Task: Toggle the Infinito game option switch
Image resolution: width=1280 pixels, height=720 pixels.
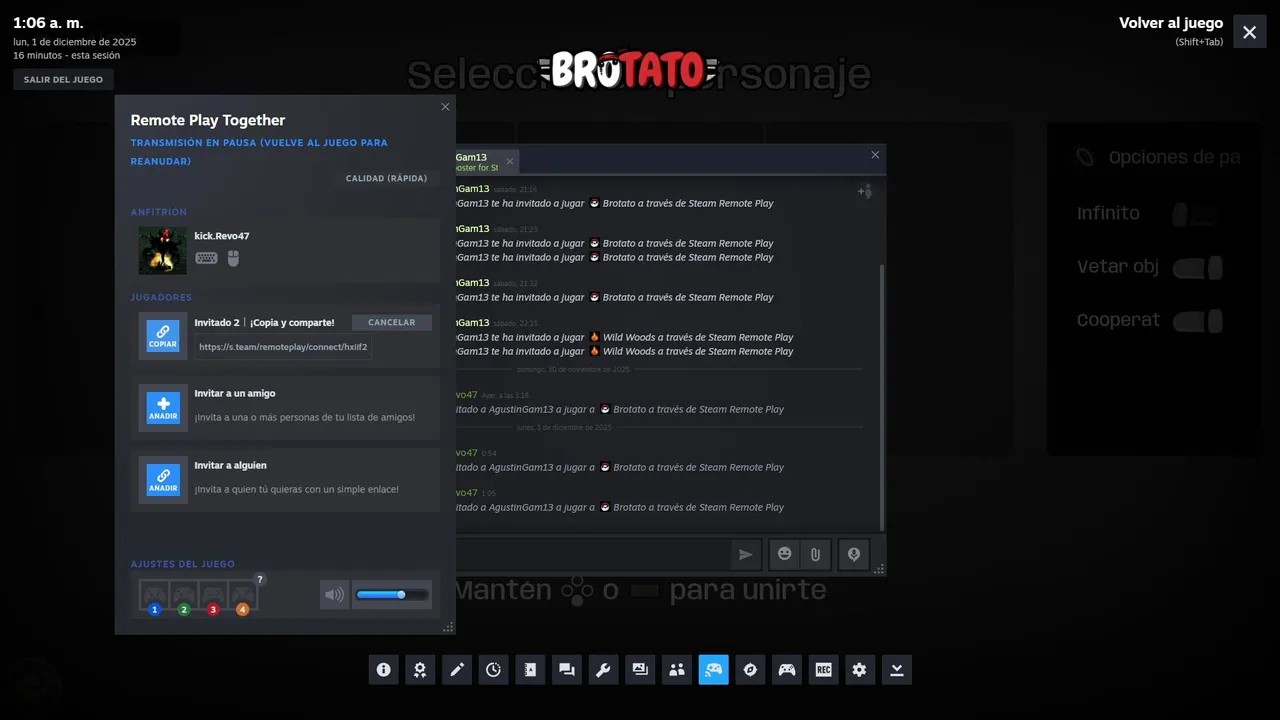Action: [x=1196, y=213]
